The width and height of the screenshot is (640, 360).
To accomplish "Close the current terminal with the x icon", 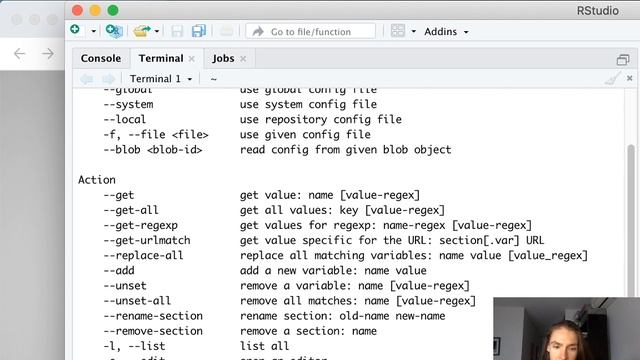I will tap(629, 78).
